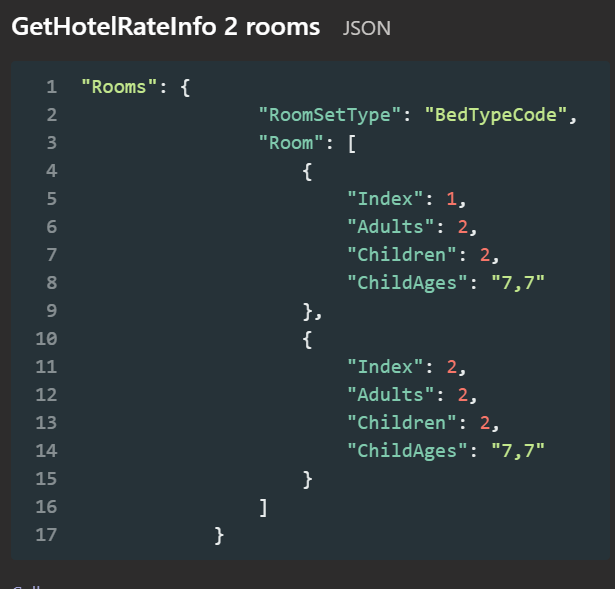Viewport: 615px width, 589px height.
Task: Click the Index value 2 on line 11
Action: click(451, 367)
